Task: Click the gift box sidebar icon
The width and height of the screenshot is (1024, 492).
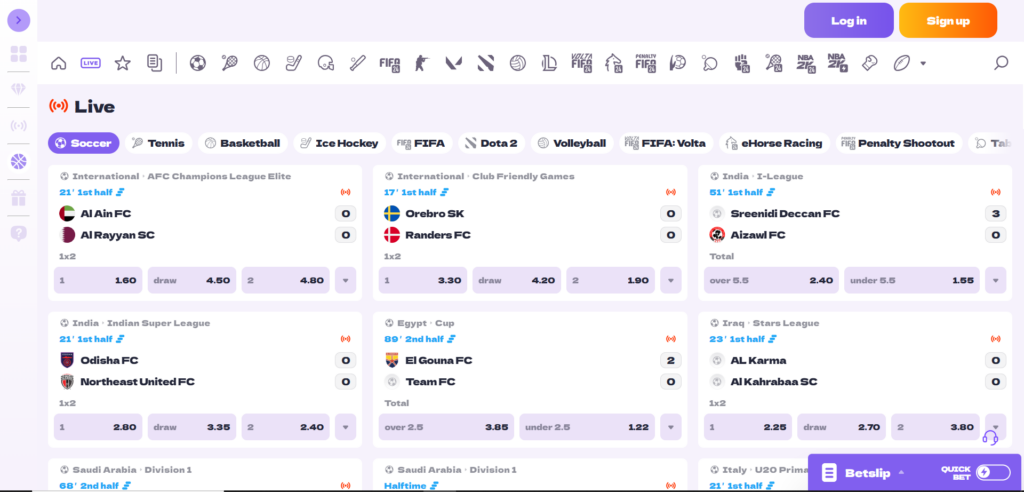Action: tap(19, 198)
